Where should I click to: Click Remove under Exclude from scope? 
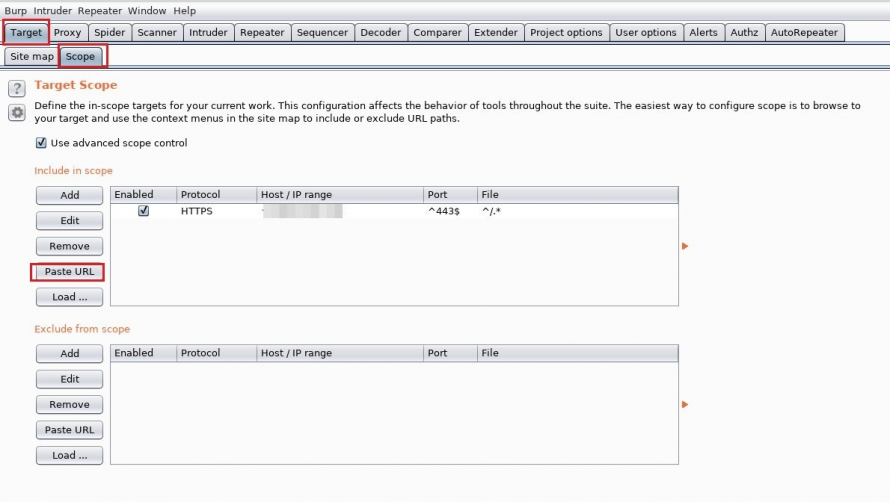click(x=69, y=404)
